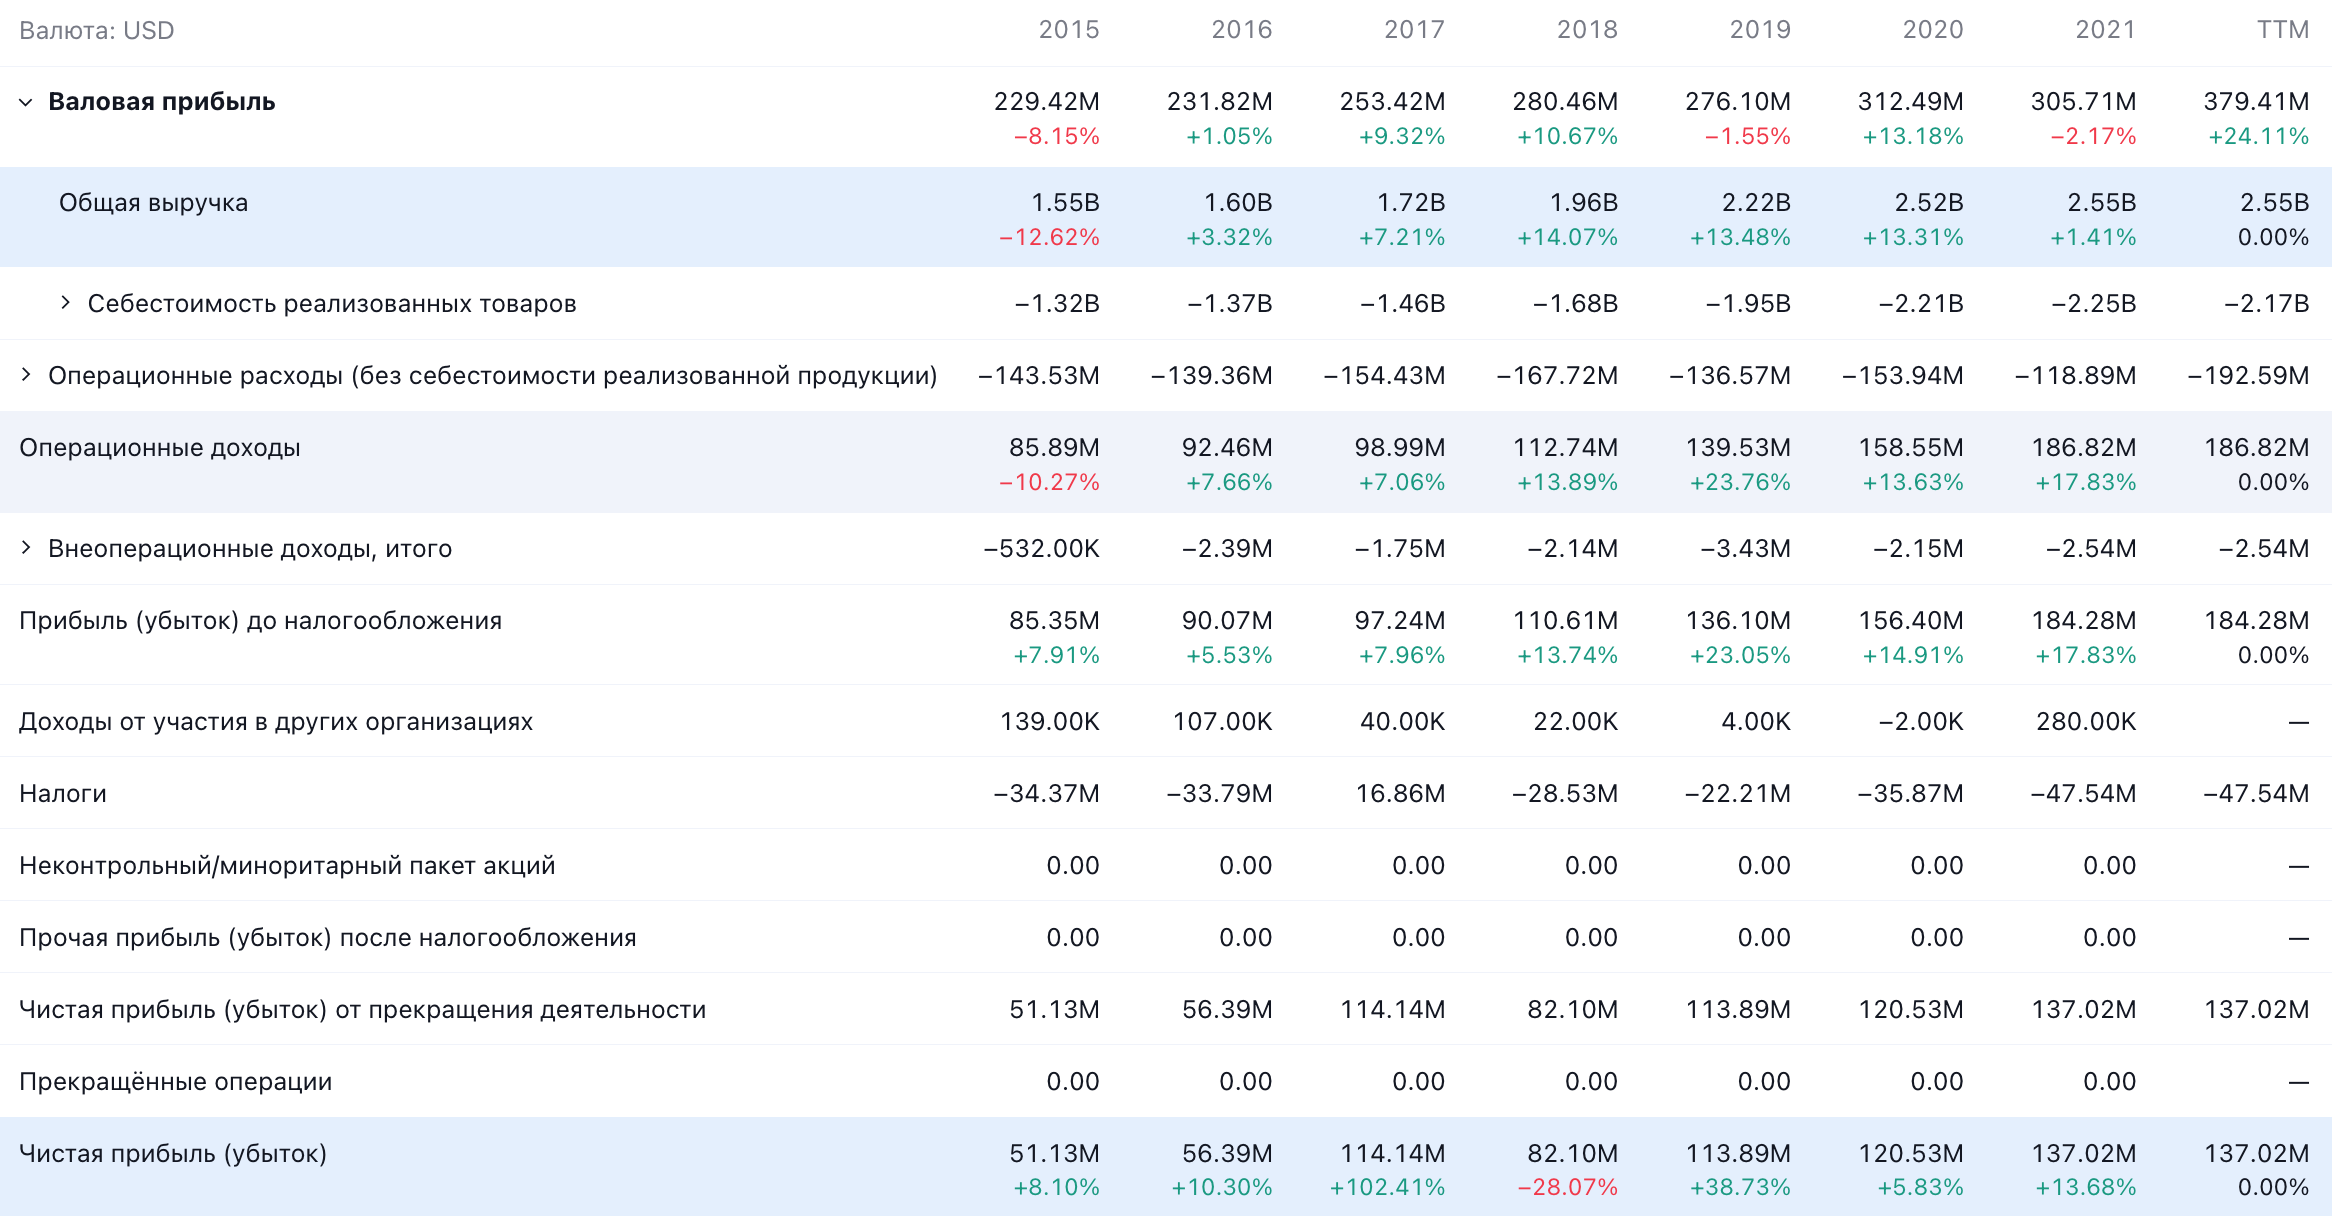Click gross profit 2020 value 312.49M
2332x1216 pixels.
[1911, 102]
